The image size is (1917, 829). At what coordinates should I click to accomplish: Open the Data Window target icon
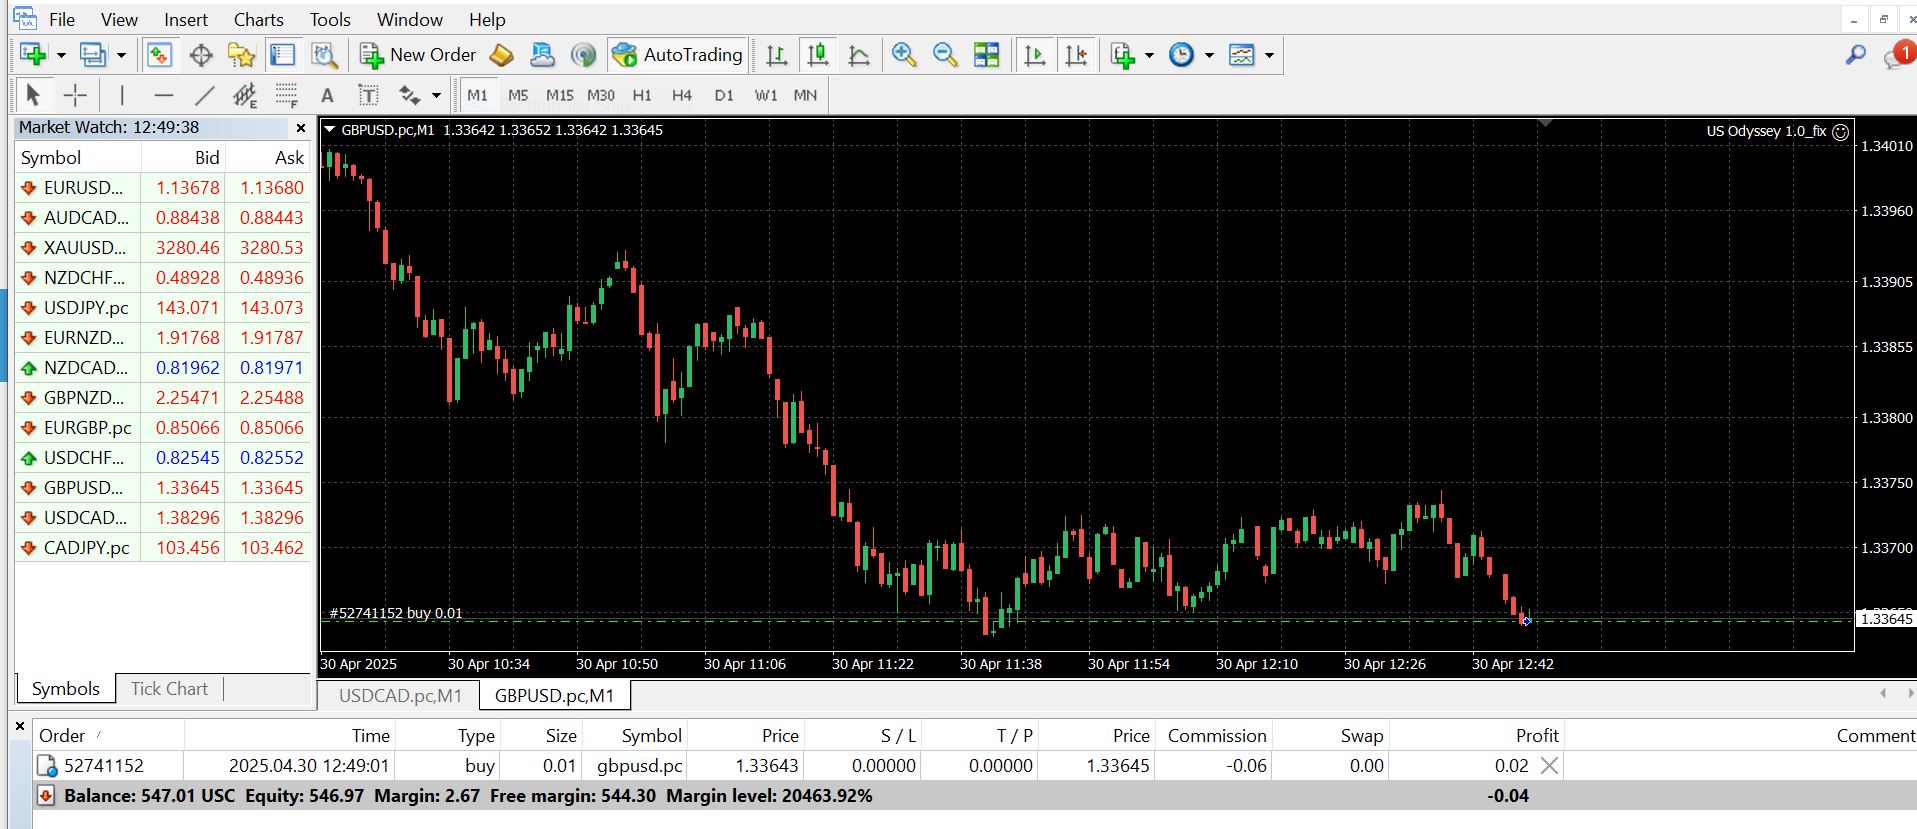click(x=201, y=55)
